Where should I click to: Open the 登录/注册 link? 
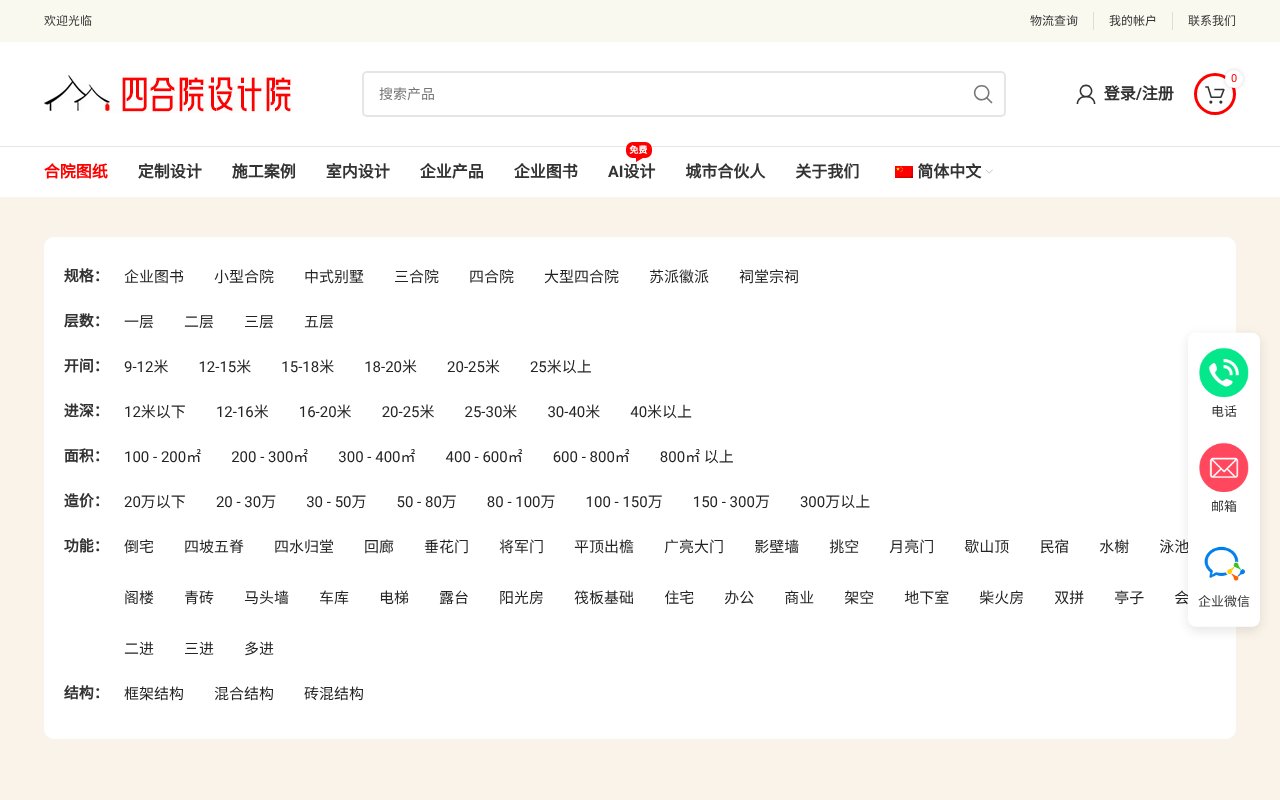point(1138,94)
